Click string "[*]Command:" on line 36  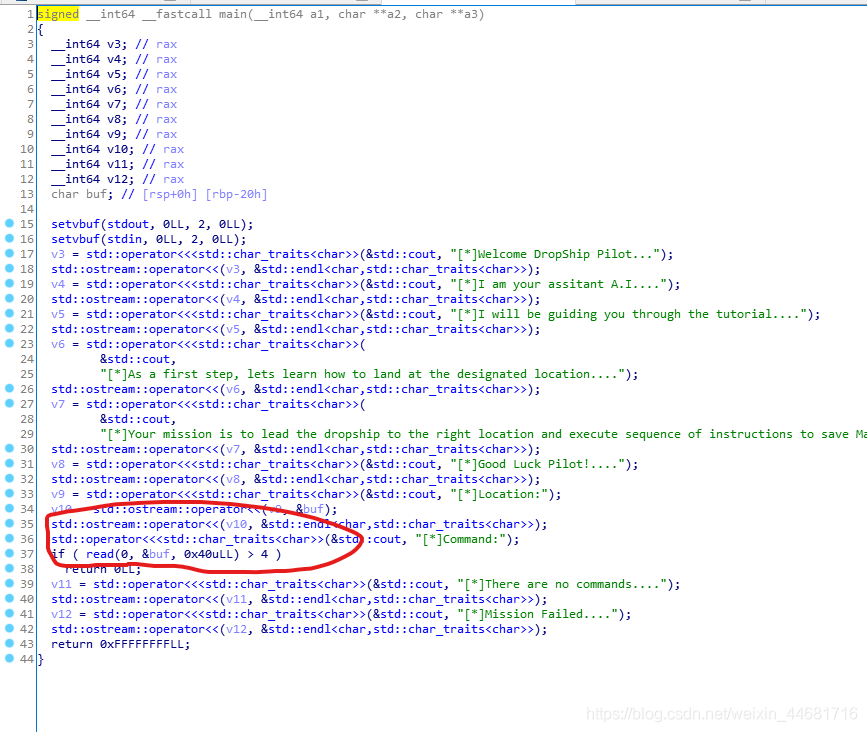(460, 539)
